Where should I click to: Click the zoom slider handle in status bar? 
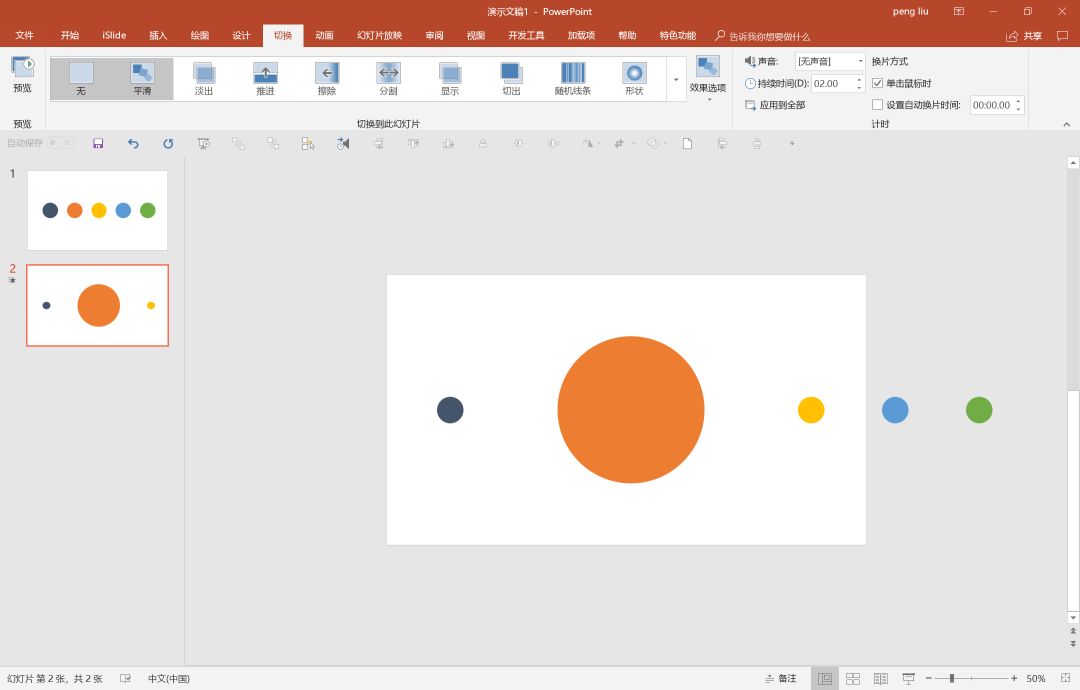tap(952, 678)
